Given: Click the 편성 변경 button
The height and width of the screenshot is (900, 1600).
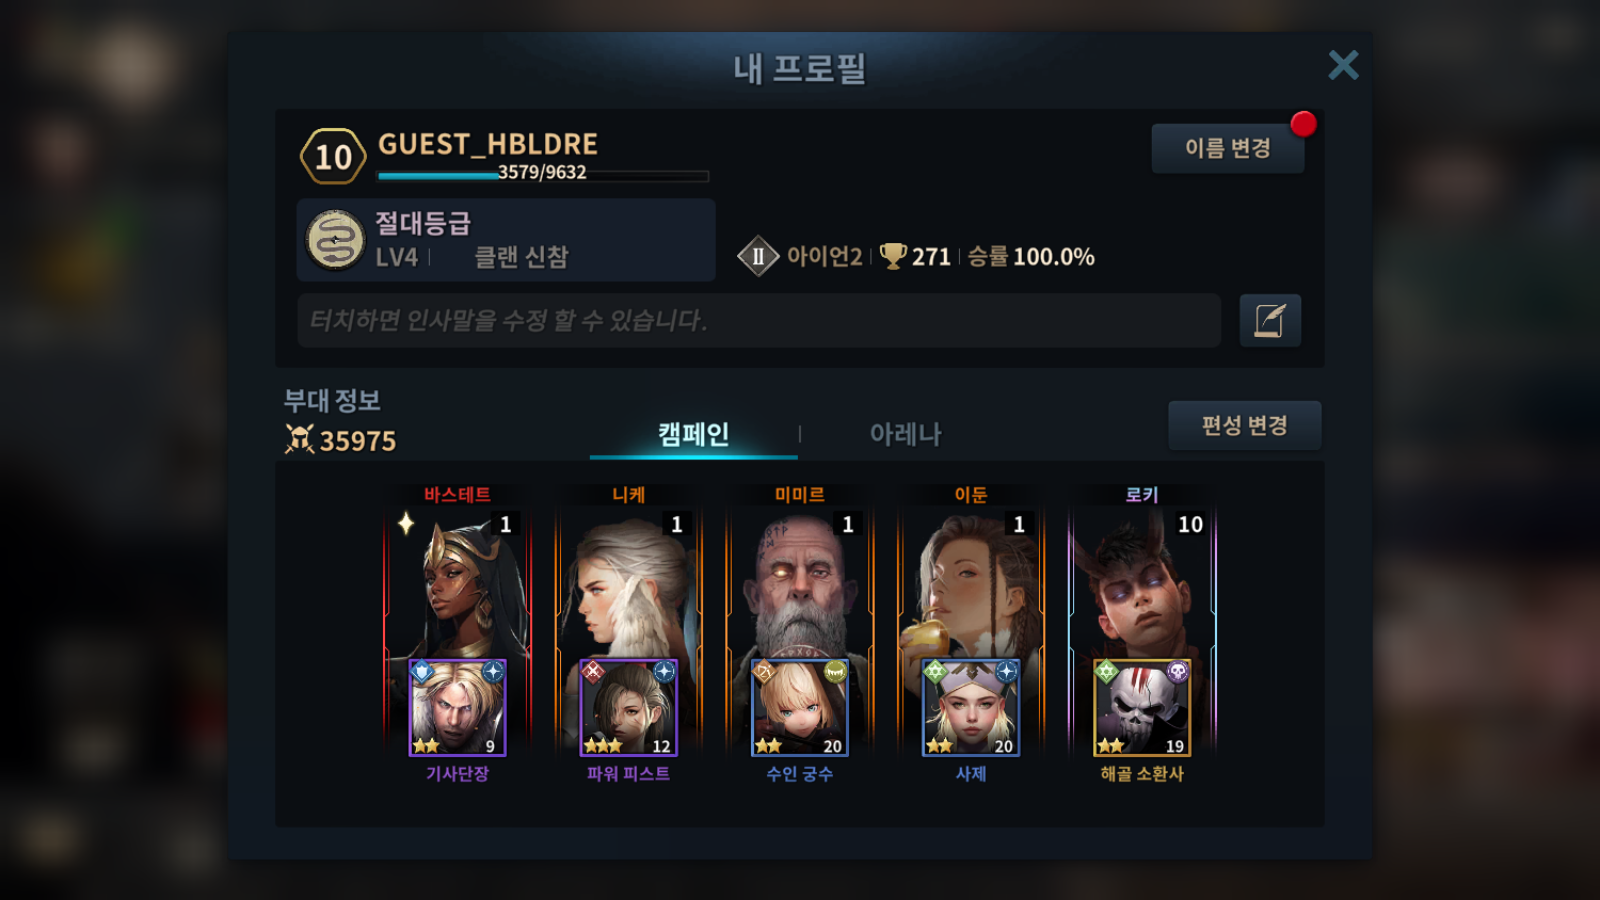Looking at the screenshot, I should (x=1244, y=425).
